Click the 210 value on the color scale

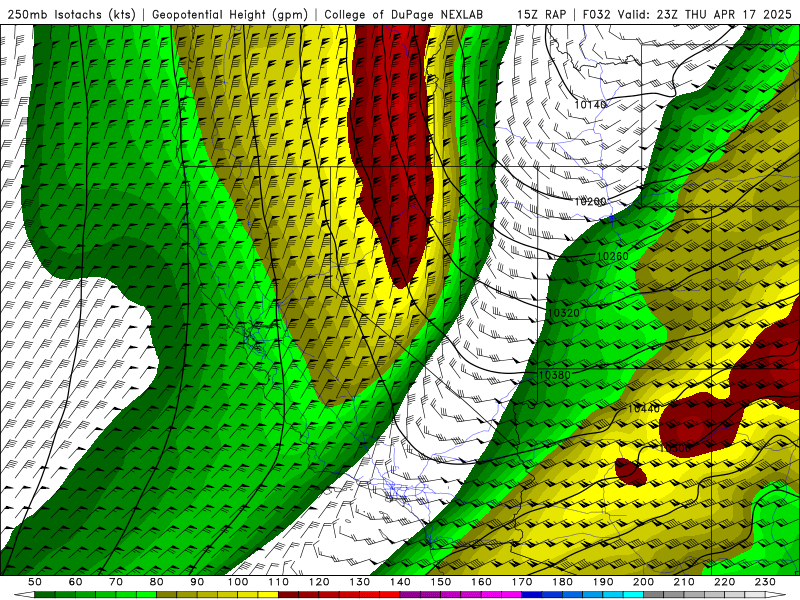pyautogui.click(x=684, y=582)
